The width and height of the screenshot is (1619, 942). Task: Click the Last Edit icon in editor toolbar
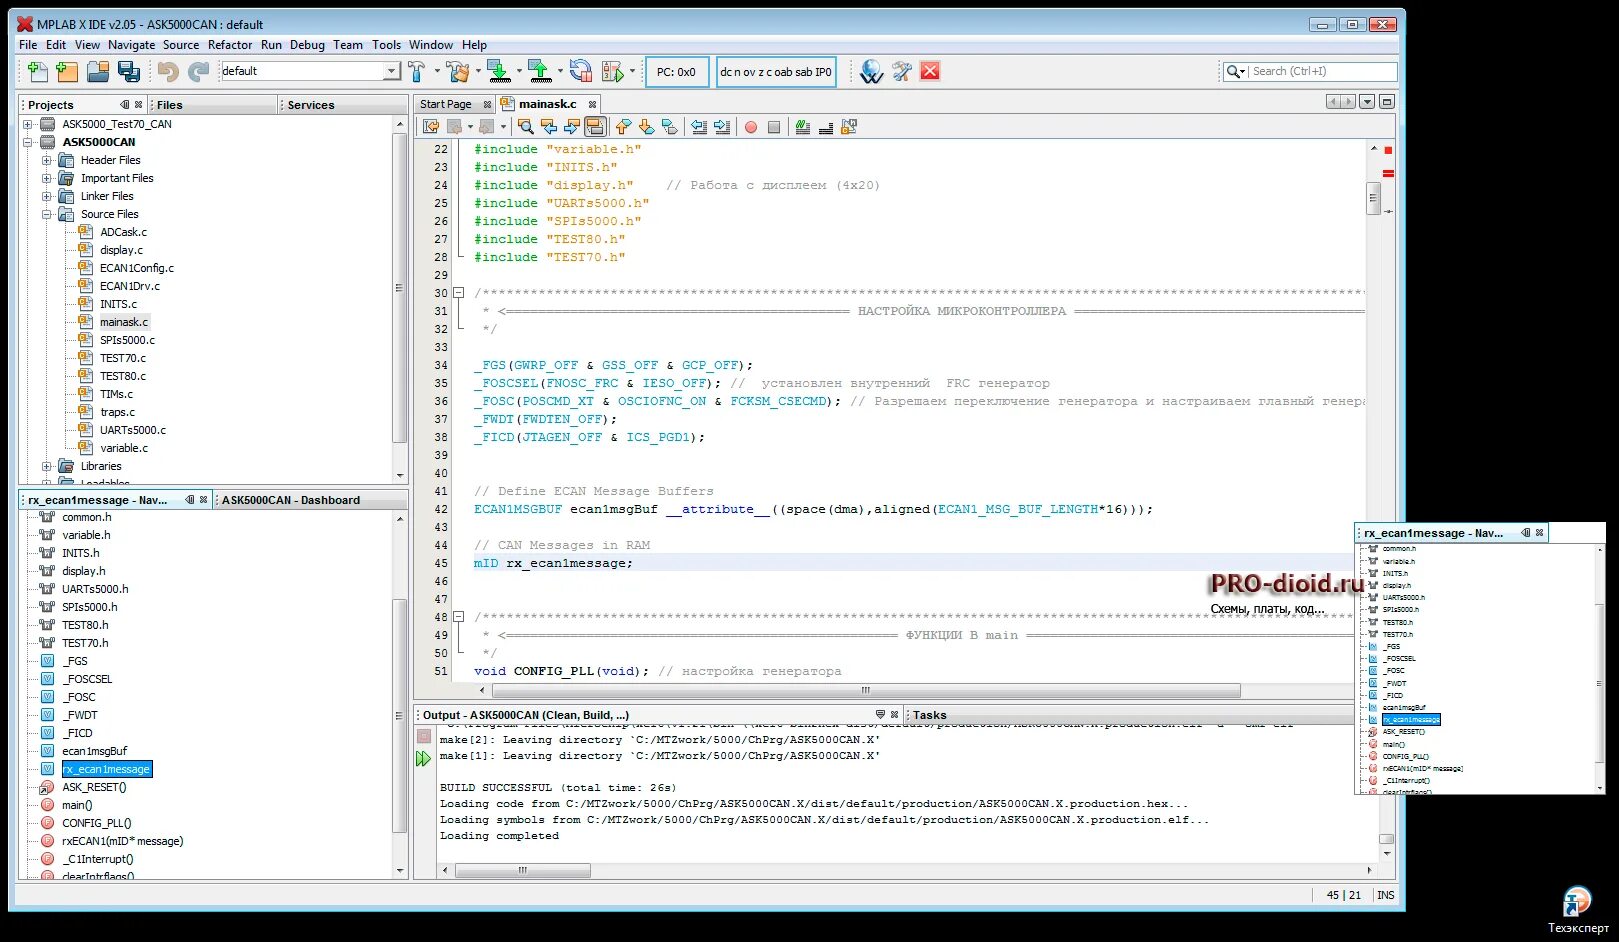431,127
